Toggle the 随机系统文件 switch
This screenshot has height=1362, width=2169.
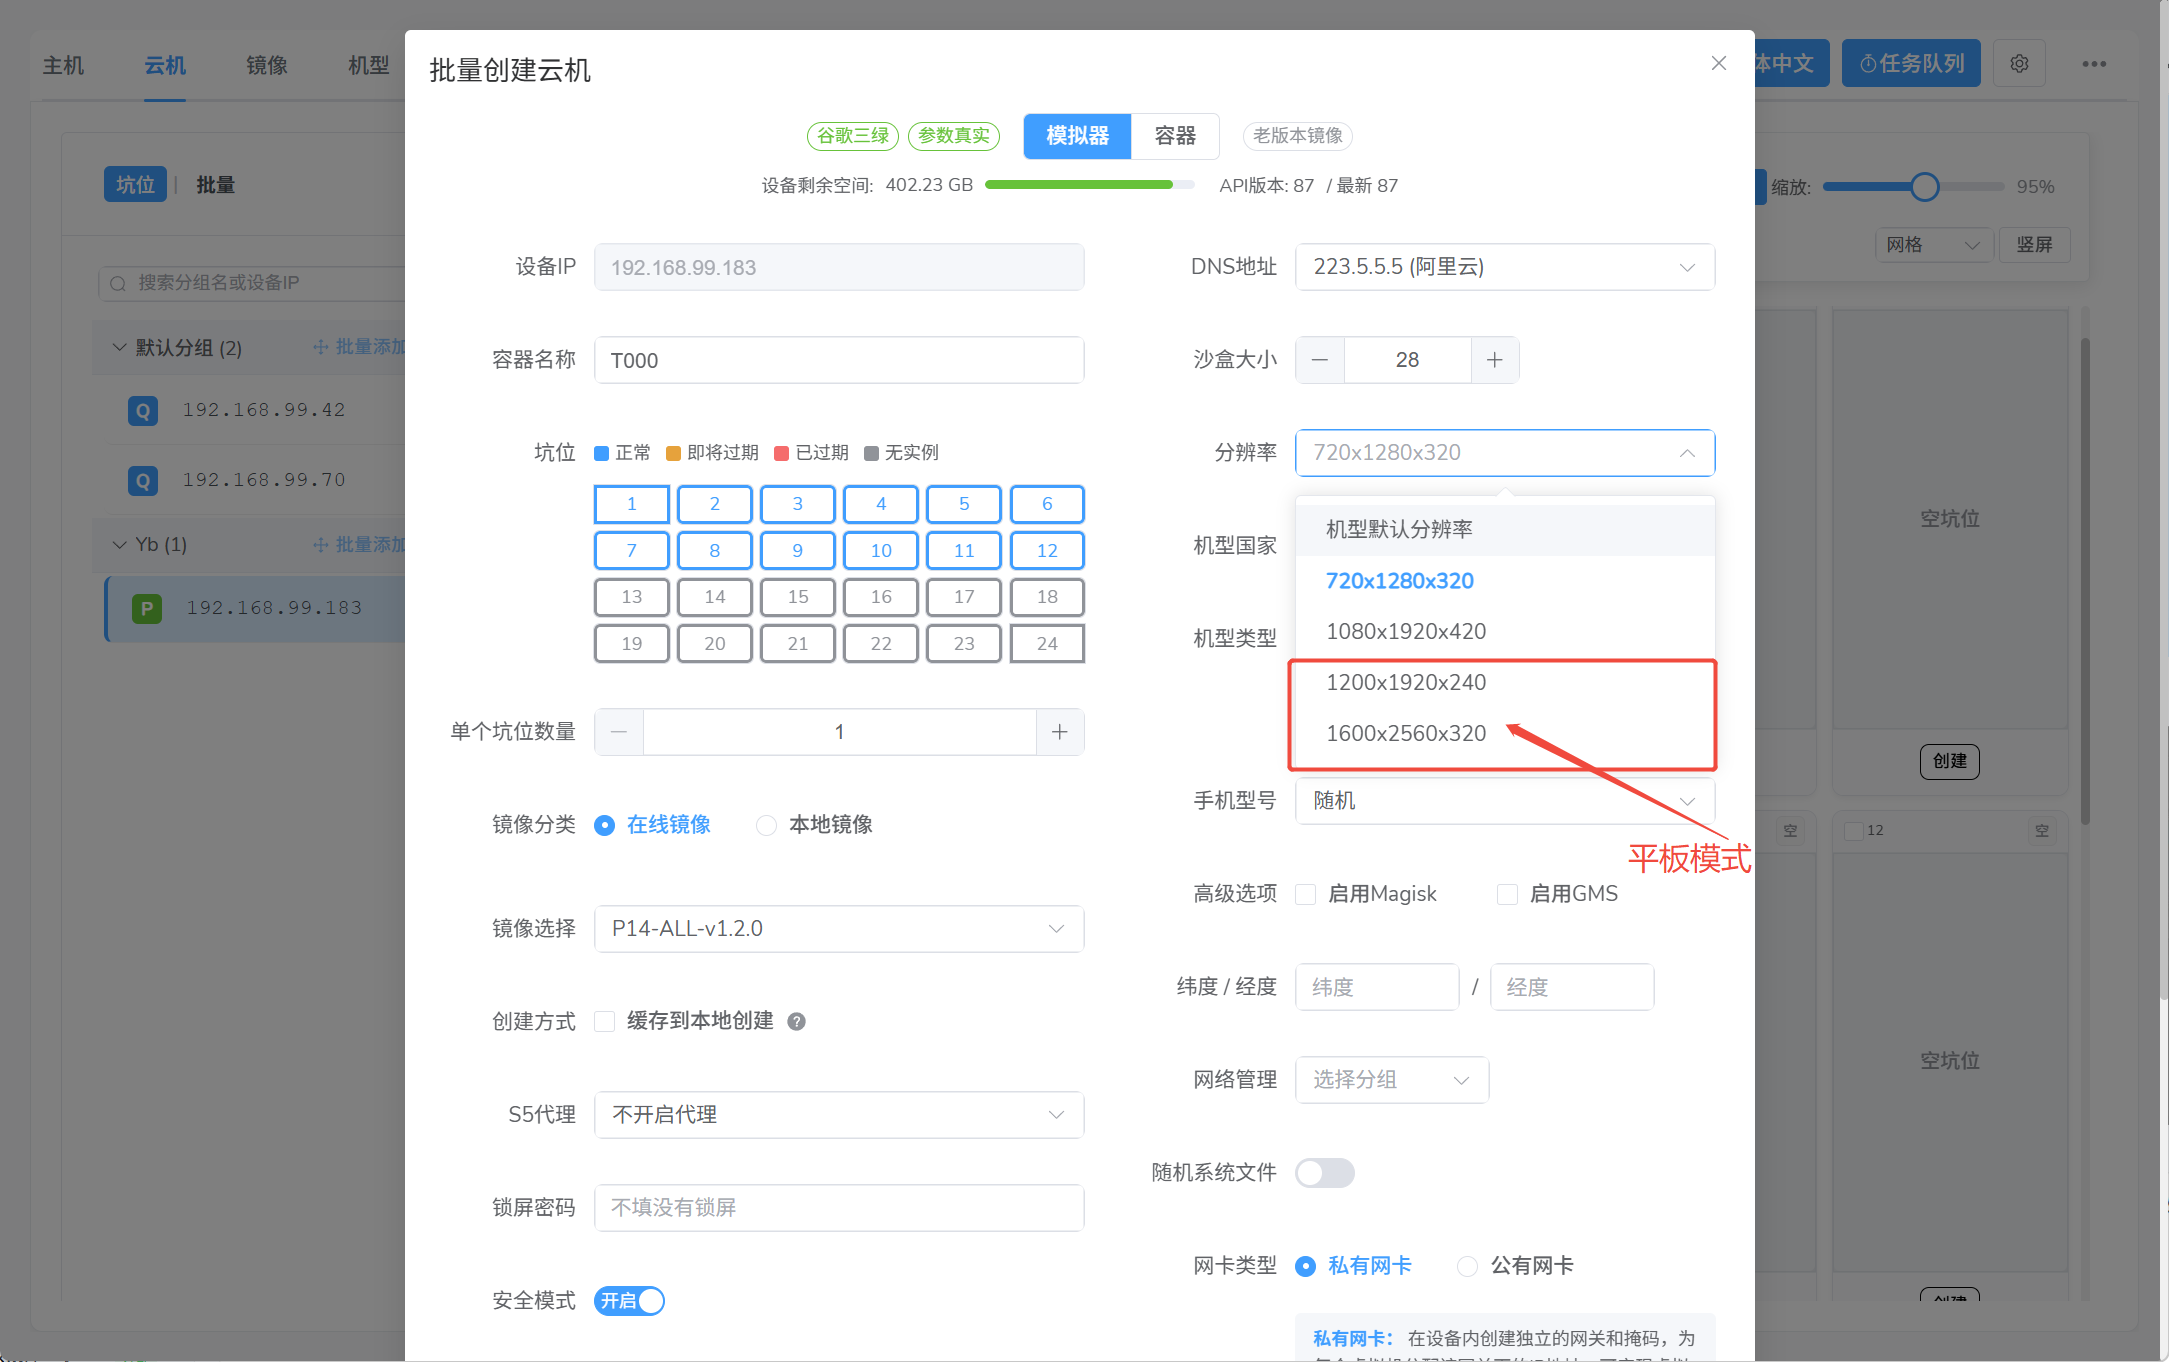pos(1324,1172)
